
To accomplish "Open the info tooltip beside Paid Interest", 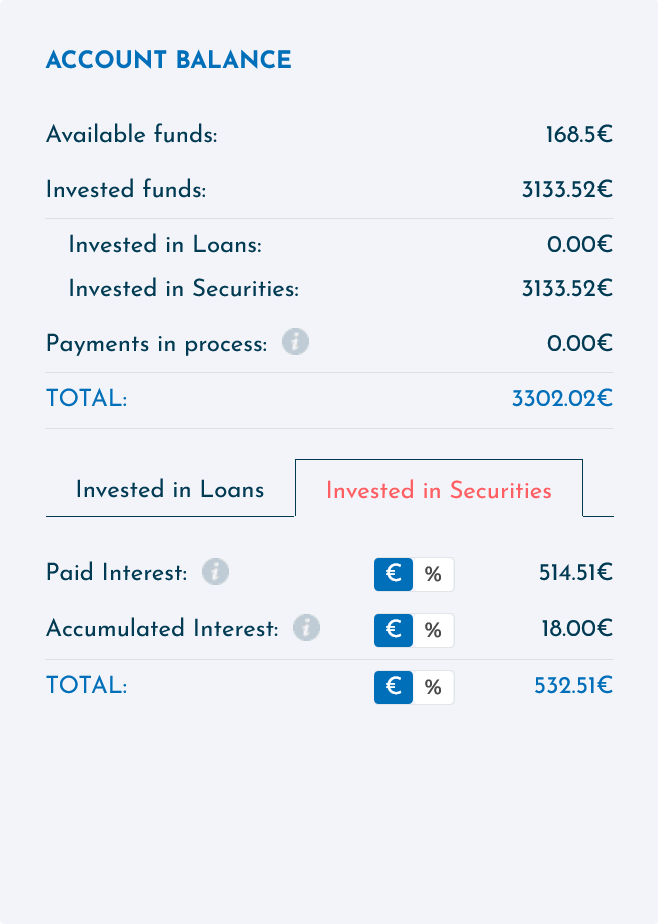I will coord(216,572).
